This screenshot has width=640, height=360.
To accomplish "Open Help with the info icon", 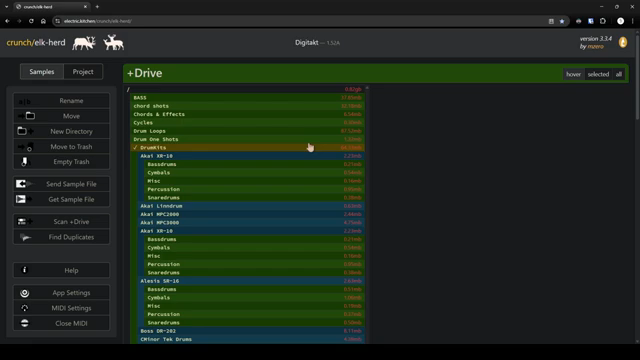I will (x=61, y=270).
